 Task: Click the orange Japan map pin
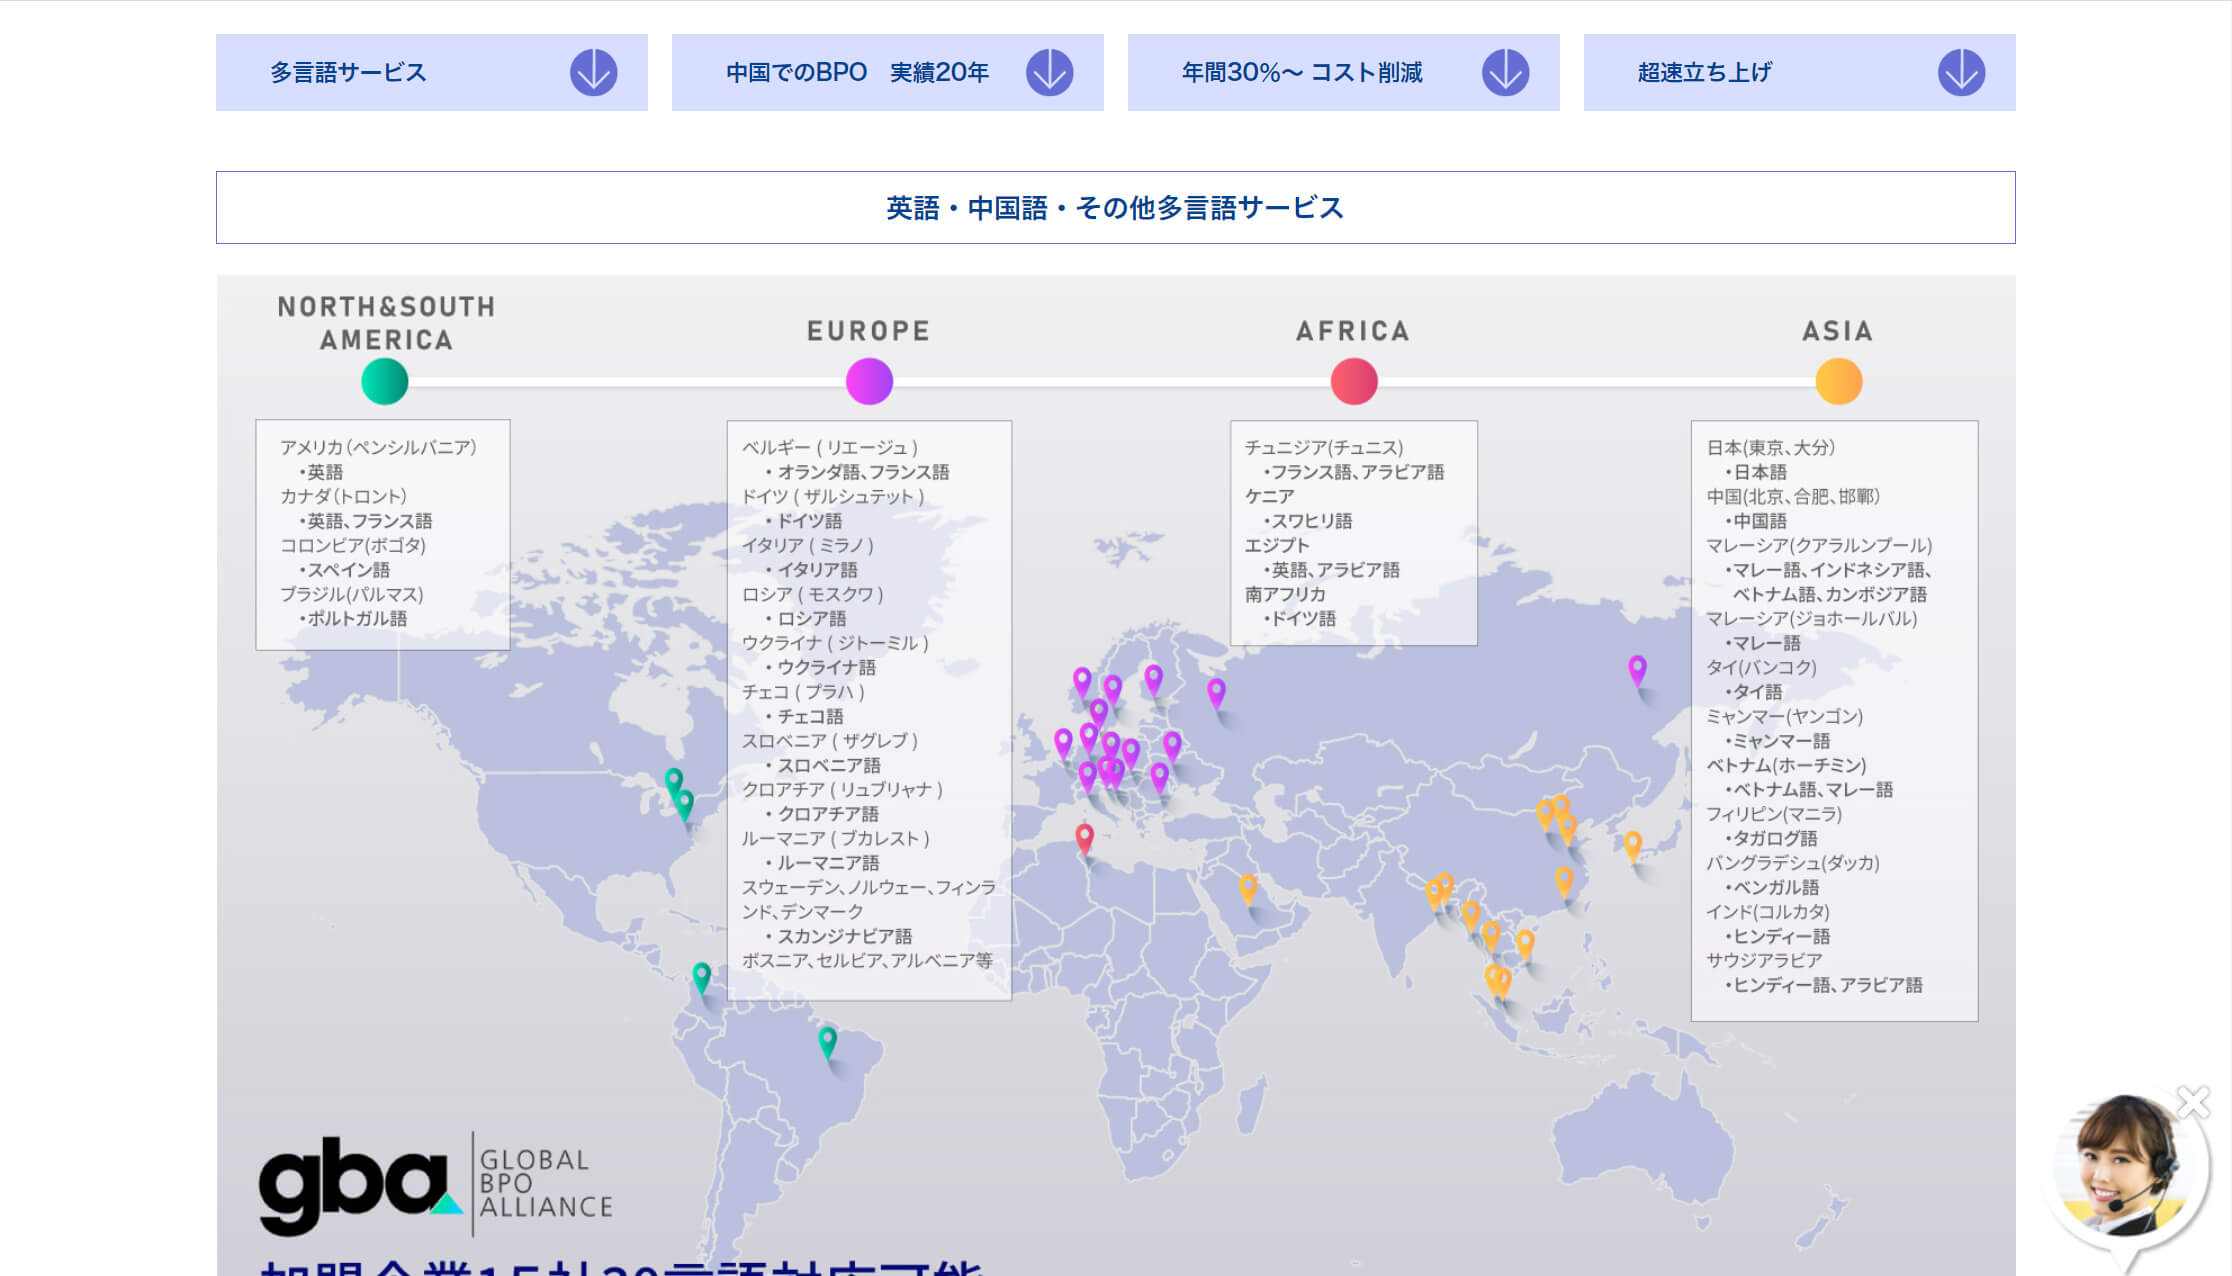click(1632, 845)
